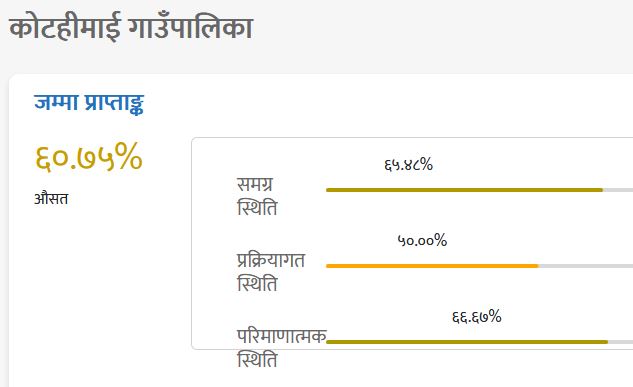Viewport: 633px width, 387px height.
Task: Click the gray unfilled end of the समग्र स्थिति bar
Action: 618,190
